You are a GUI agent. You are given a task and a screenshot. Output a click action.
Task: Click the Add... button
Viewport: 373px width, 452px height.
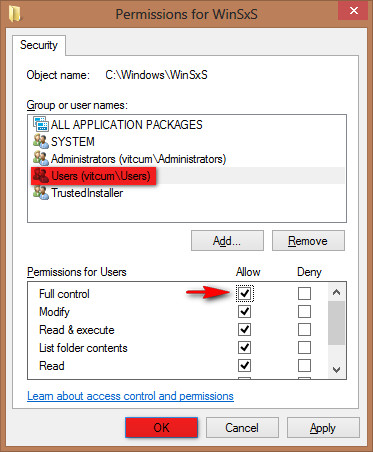[227, 241]
